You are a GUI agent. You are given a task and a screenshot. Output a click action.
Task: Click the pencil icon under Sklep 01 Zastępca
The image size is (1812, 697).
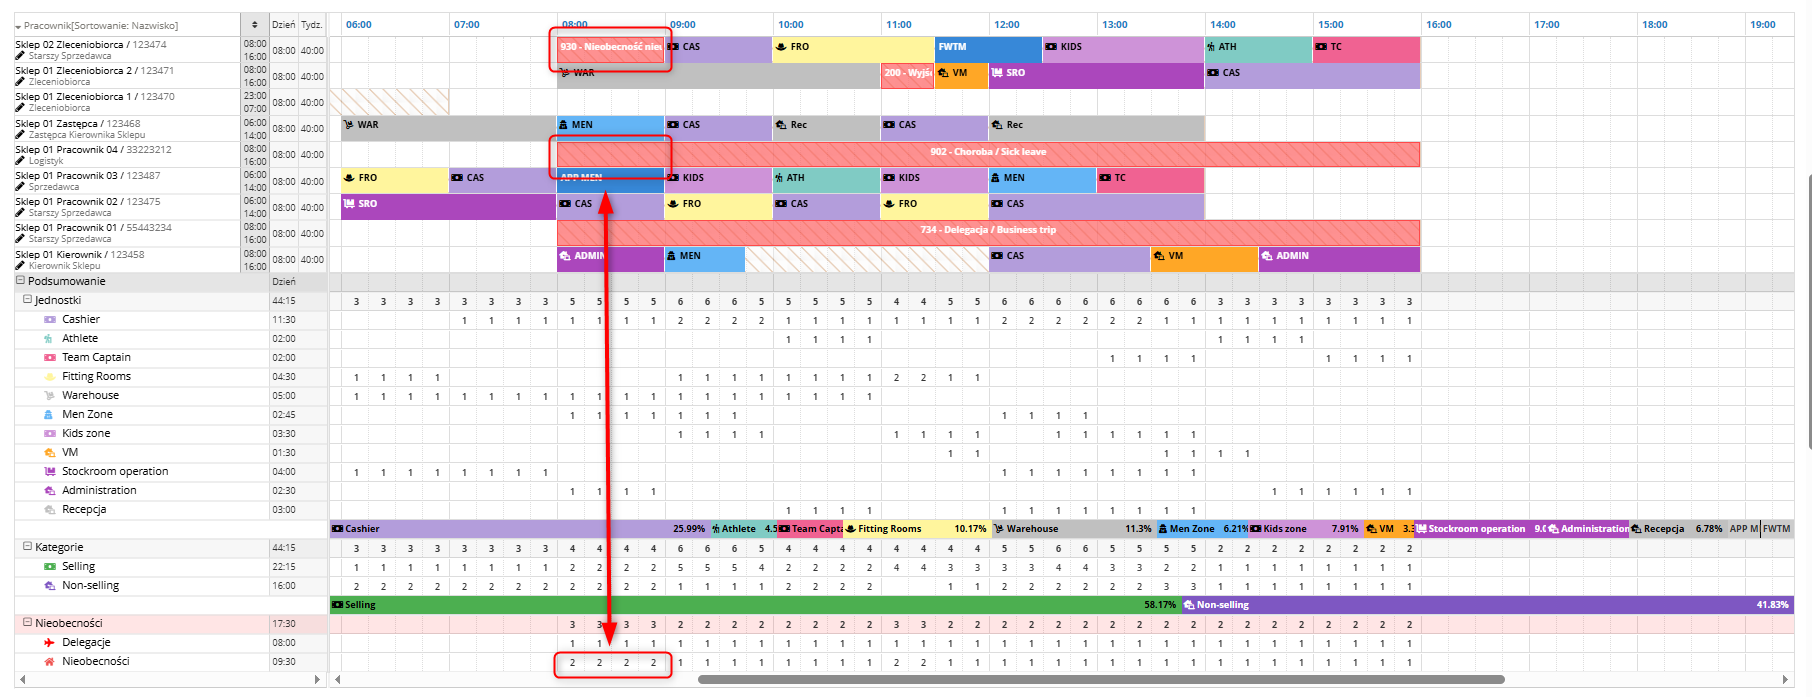20,134
